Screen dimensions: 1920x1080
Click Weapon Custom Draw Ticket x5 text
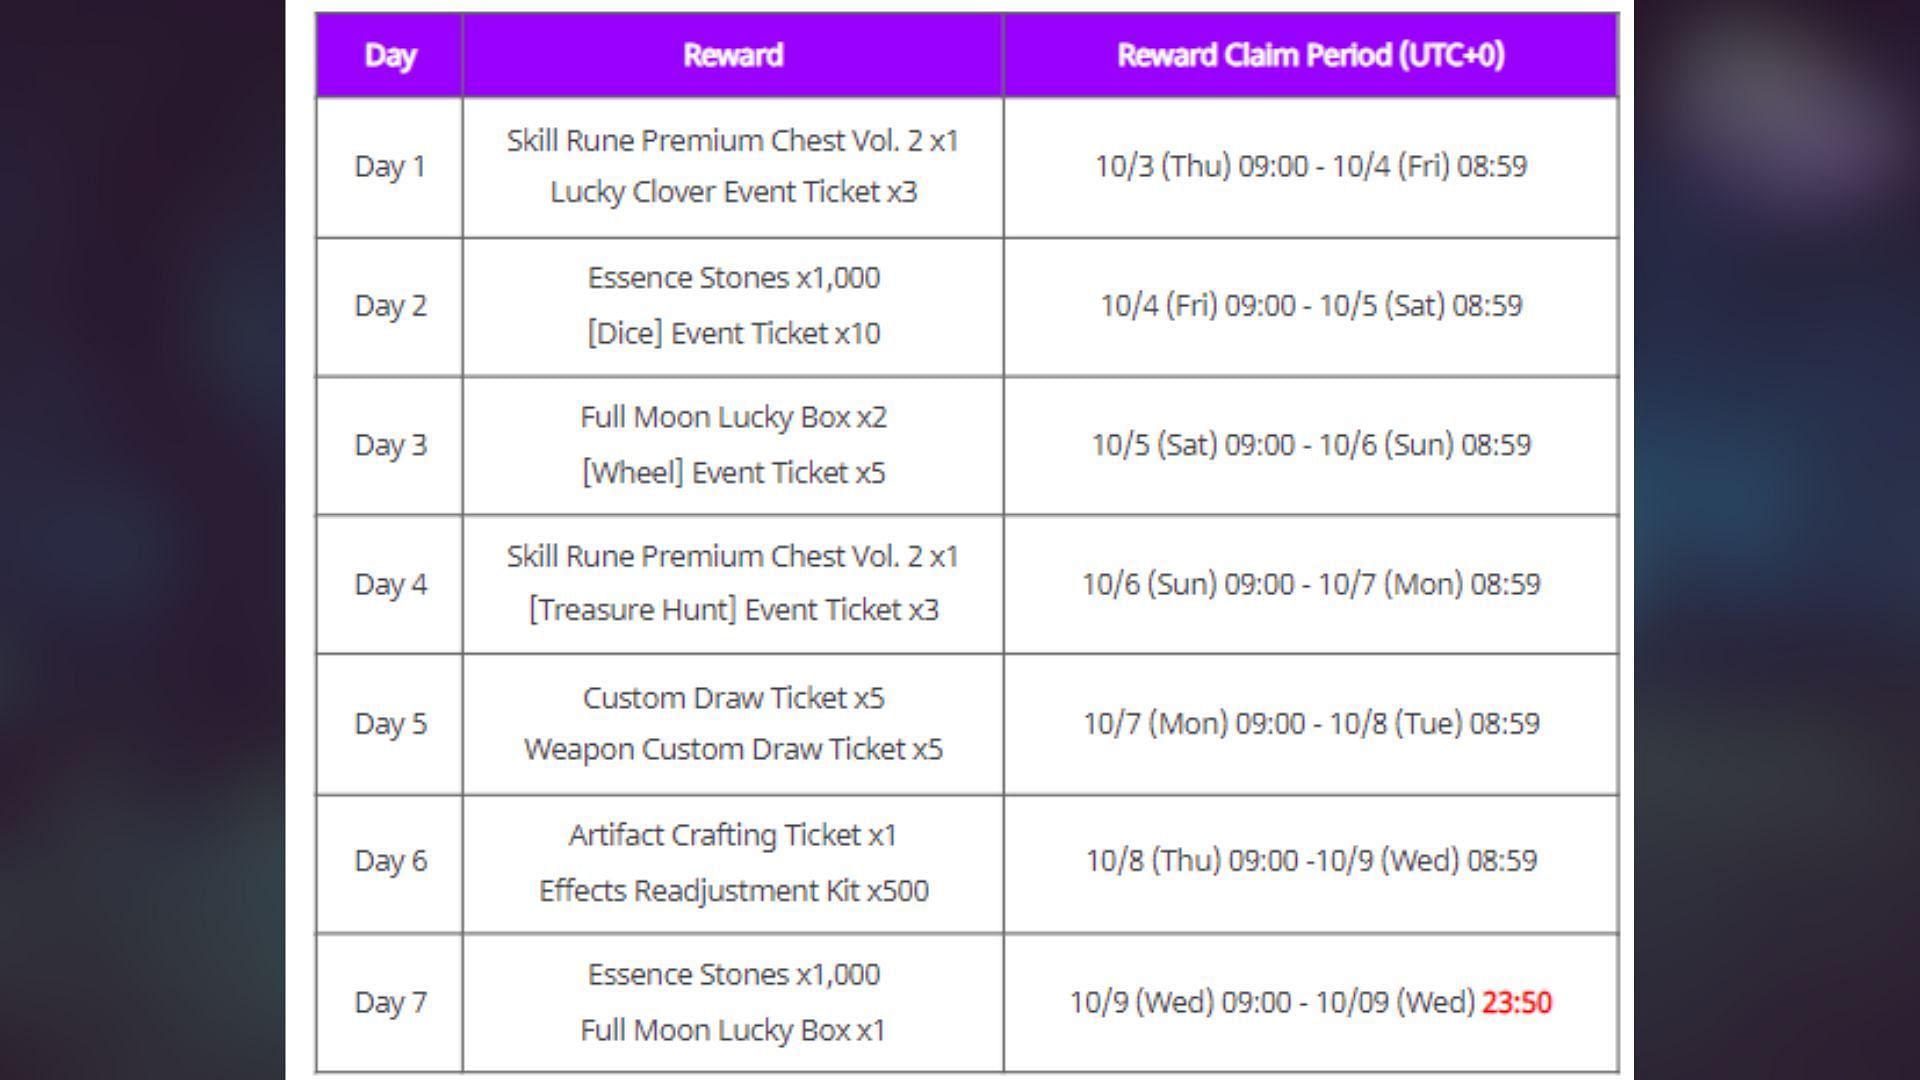tap(733, 749)
